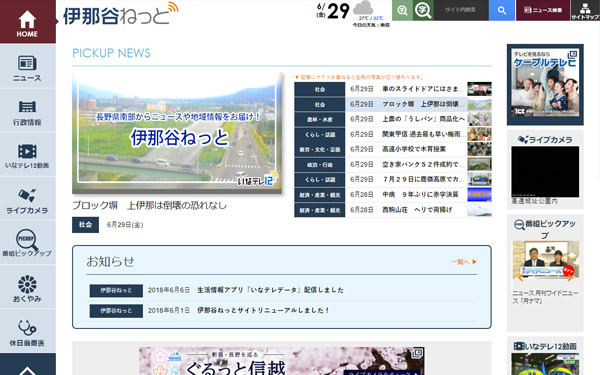Select the smaller text-size magnifier icon
Screen dimensions: 600x375
pos(402,10)
